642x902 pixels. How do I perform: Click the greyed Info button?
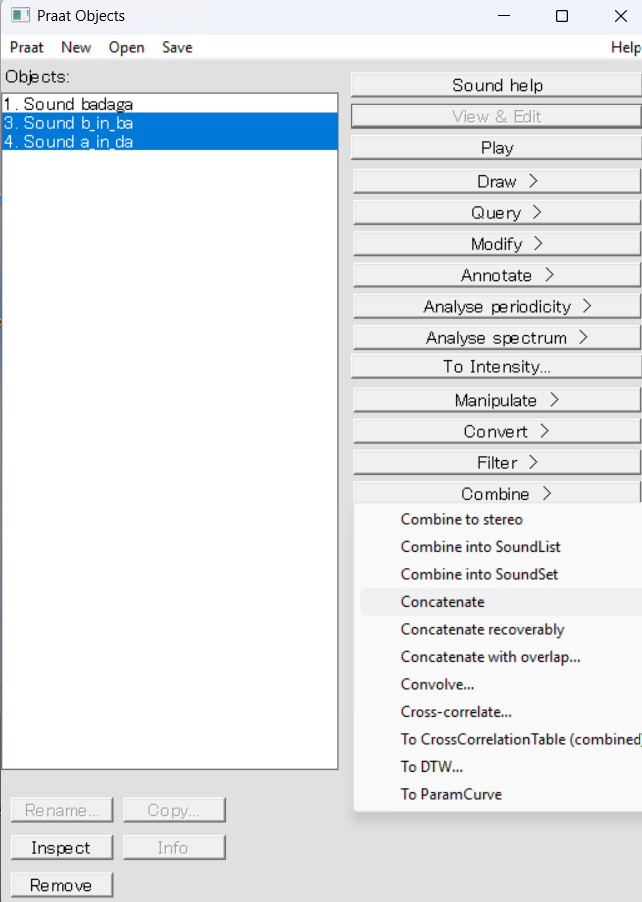174,847
